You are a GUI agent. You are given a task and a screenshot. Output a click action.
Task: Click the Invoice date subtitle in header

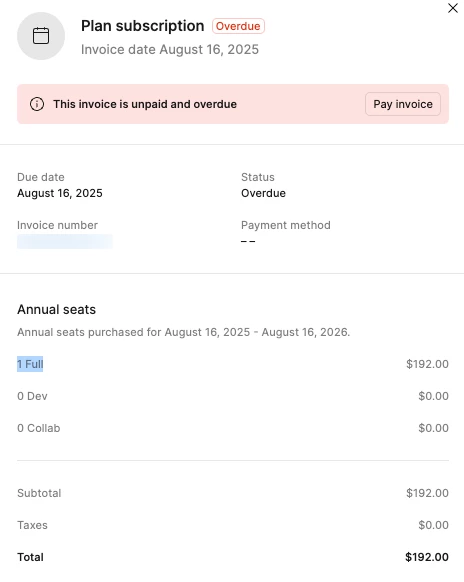click(170, 49)
